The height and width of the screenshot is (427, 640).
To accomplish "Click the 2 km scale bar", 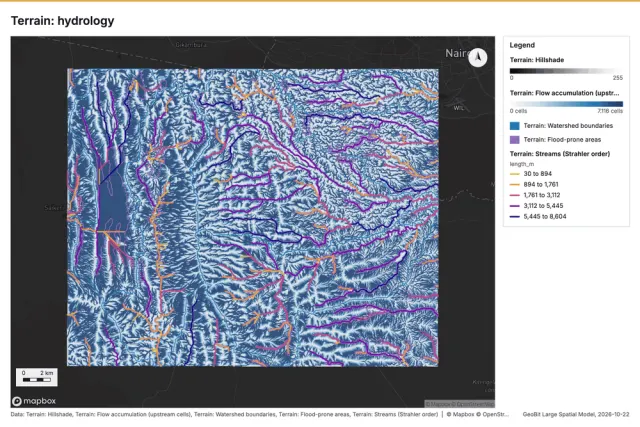I will point(37,377).
